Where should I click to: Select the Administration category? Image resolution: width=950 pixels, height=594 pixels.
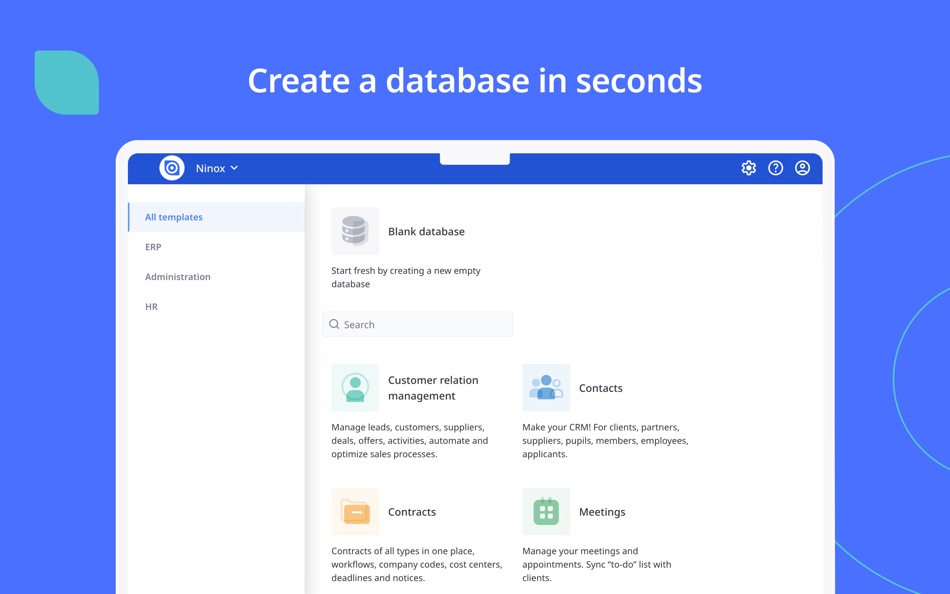[216, 276]
